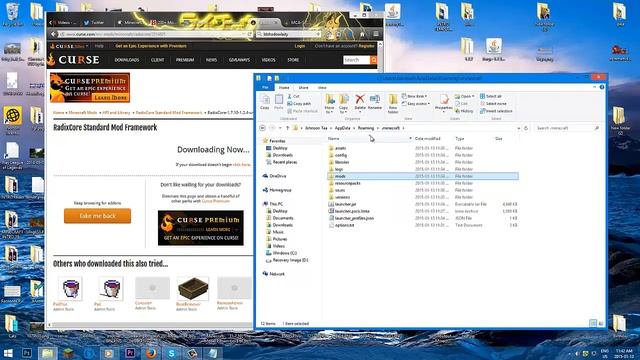Click the Windows Start button
Viewport: 640px width, 360px height.
8,353
